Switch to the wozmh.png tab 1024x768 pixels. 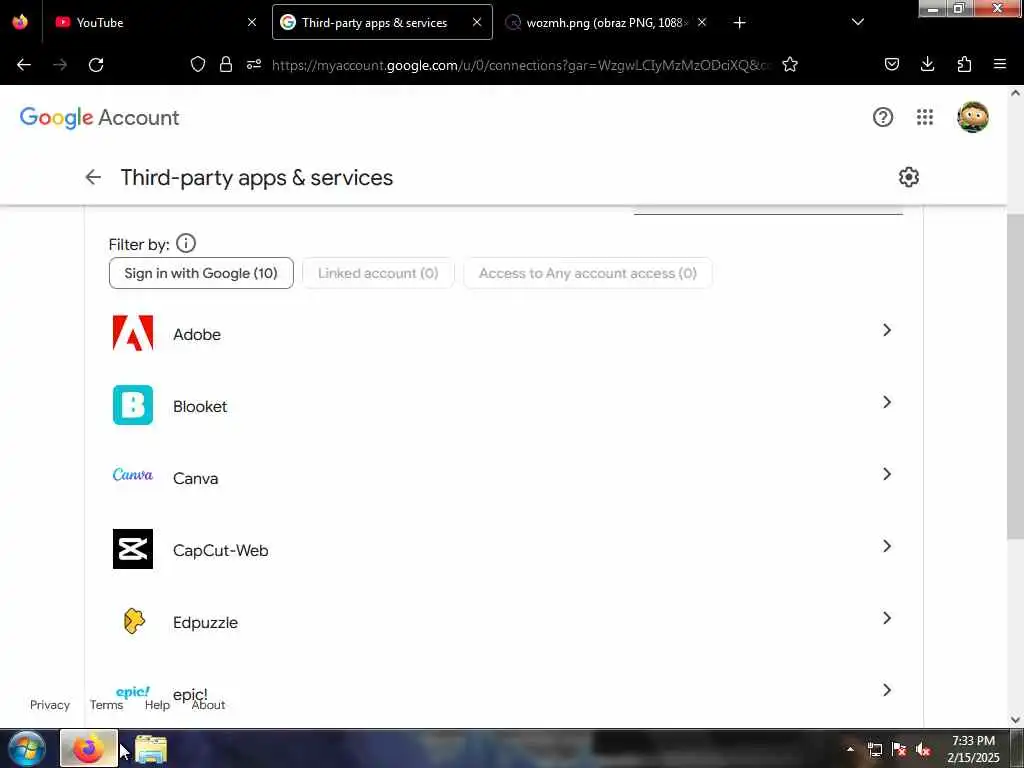607,22
